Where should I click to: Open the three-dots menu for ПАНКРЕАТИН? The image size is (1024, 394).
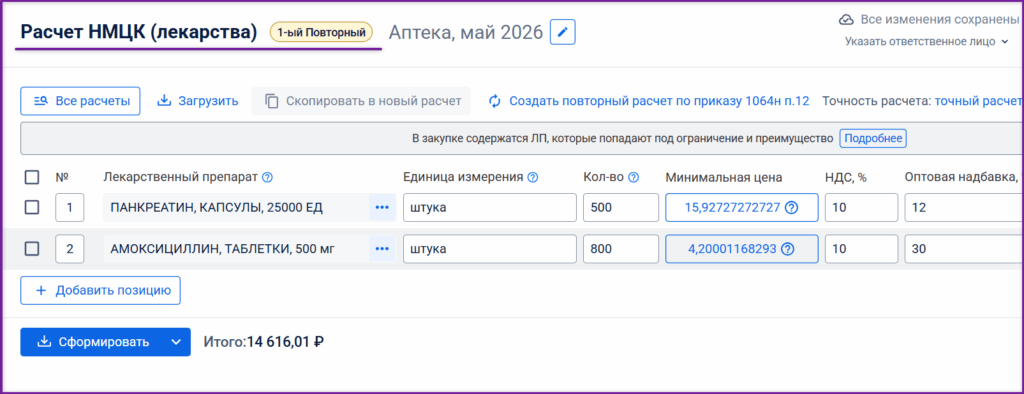pos(382,208)
